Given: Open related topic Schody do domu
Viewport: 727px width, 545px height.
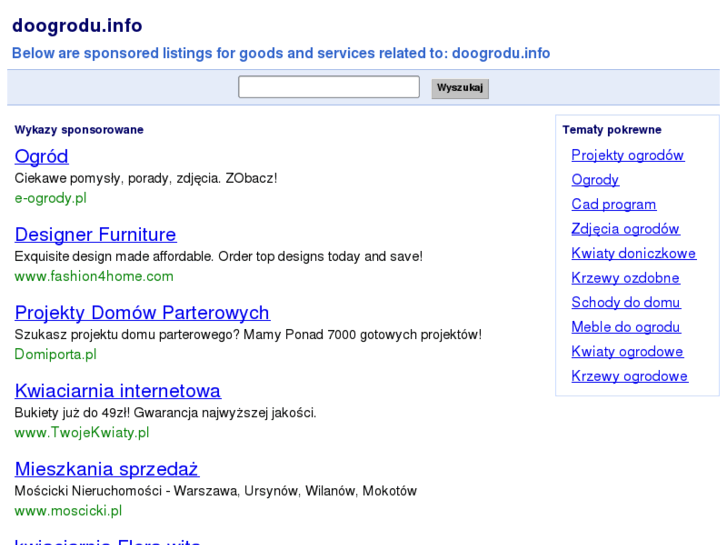Looking at the screenshot, I should tap(625, 303).
